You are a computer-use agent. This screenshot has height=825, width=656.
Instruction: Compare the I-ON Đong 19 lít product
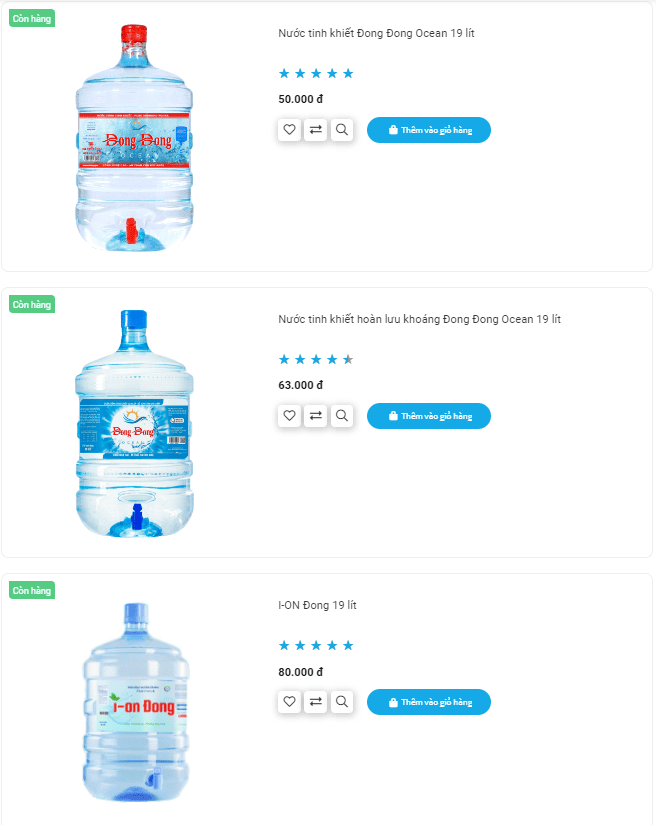(x=316, y=702)
